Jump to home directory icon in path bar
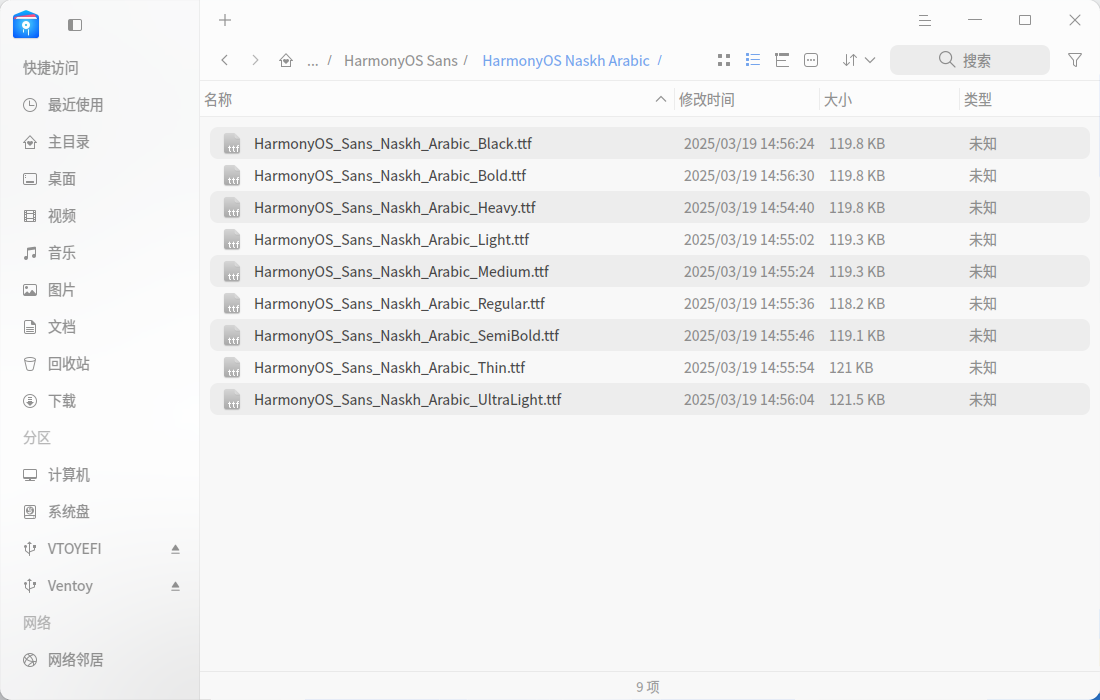 [x=286, y=60]
